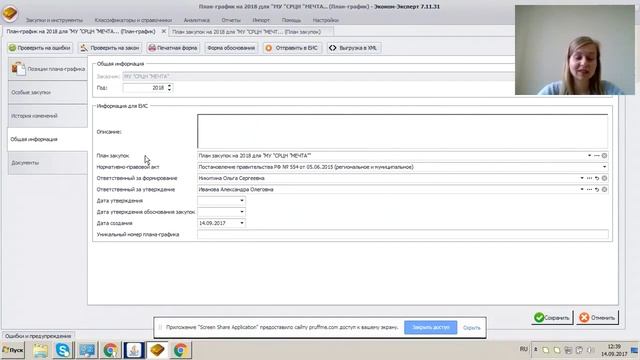Expand Ответственный за формирование dropdown arrow
The width and height of the screenshot is (640, 360).
tap(582, 178)
